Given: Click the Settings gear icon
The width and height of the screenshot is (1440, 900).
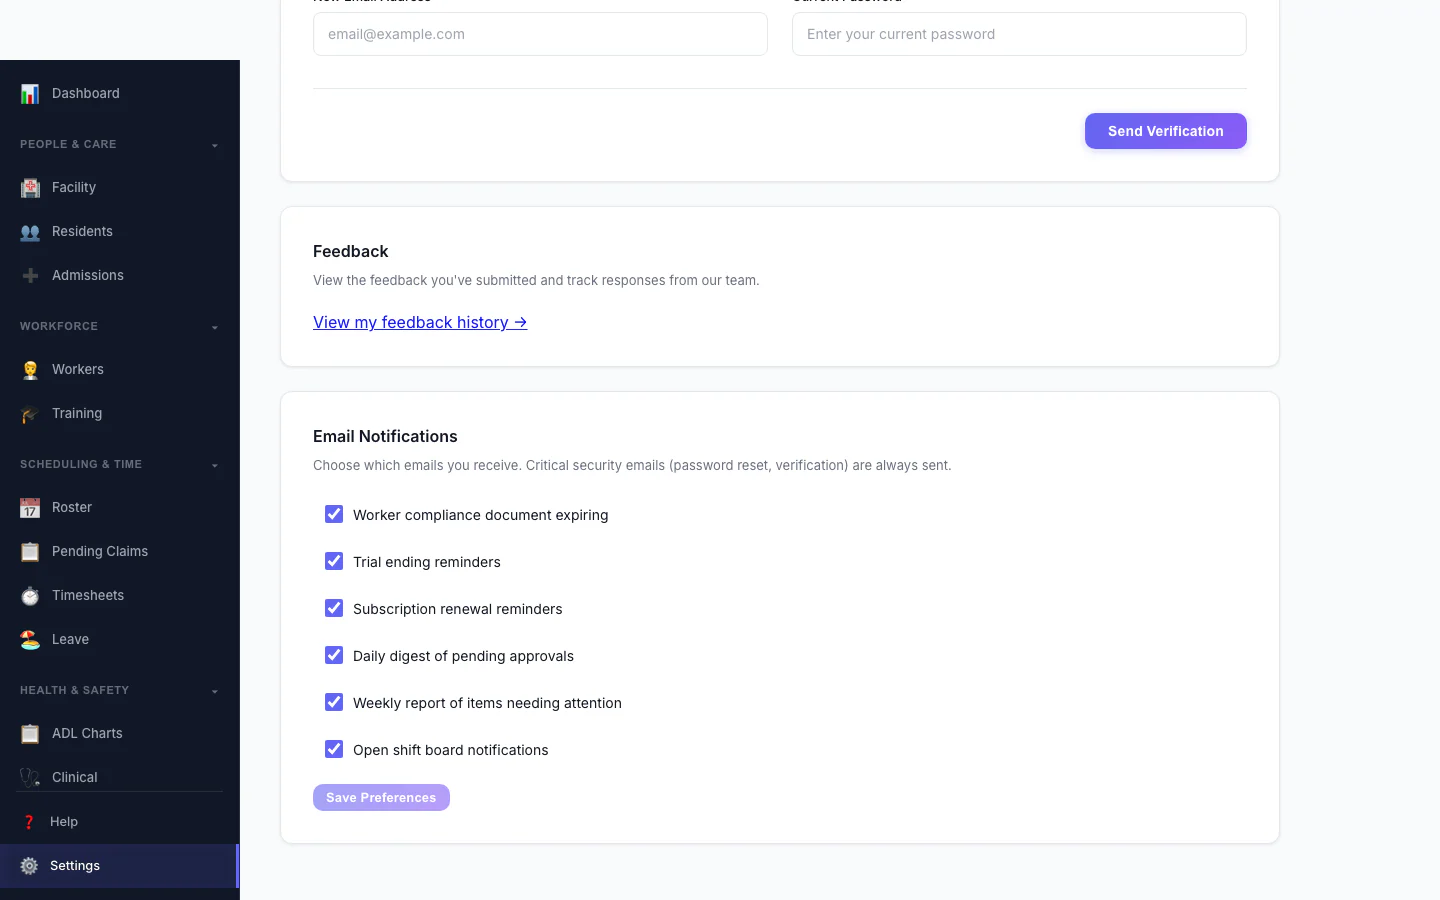Looking at the screenshot, I should (x=29, y=866).
